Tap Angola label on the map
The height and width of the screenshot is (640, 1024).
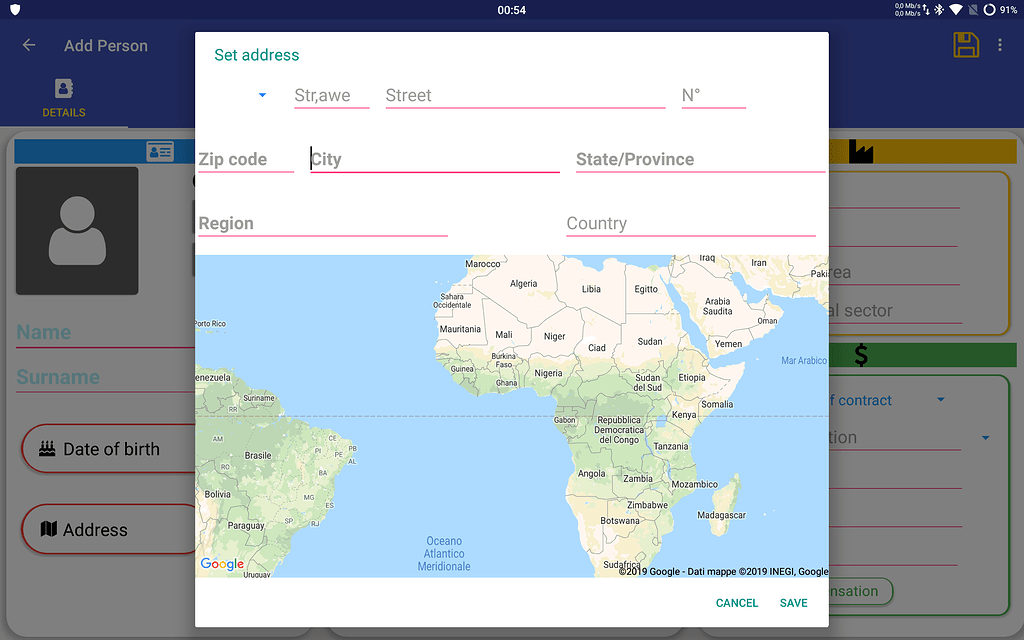point(592,474)
